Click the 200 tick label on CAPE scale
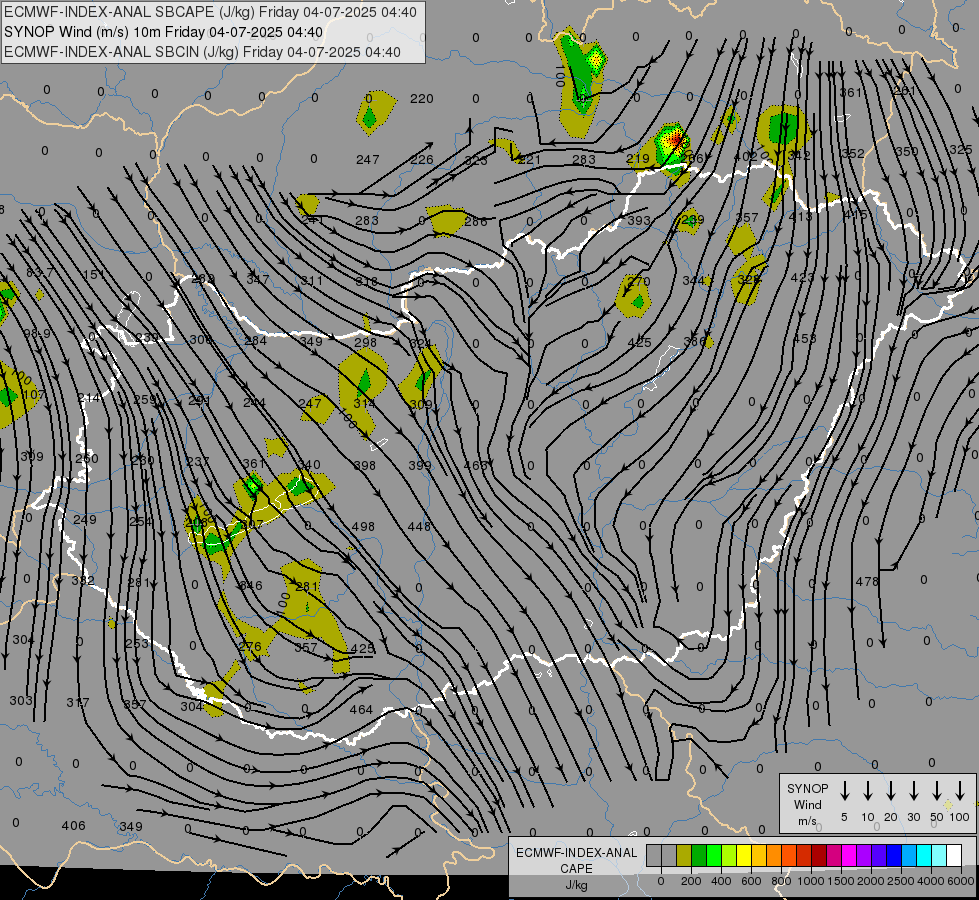Image resolution: width=979 pixels, height=900 pixels. pyautogui.click(x=691, y=881)
